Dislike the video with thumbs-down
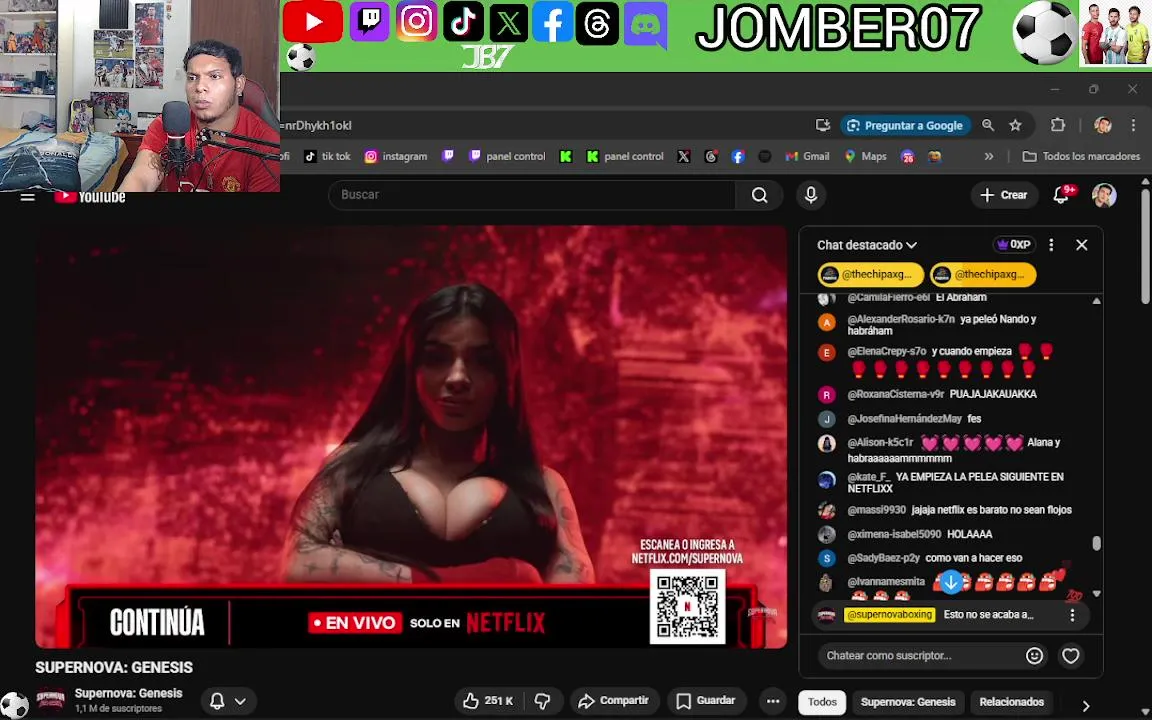Screen dimensions: 1152x720 coord(542,701)
